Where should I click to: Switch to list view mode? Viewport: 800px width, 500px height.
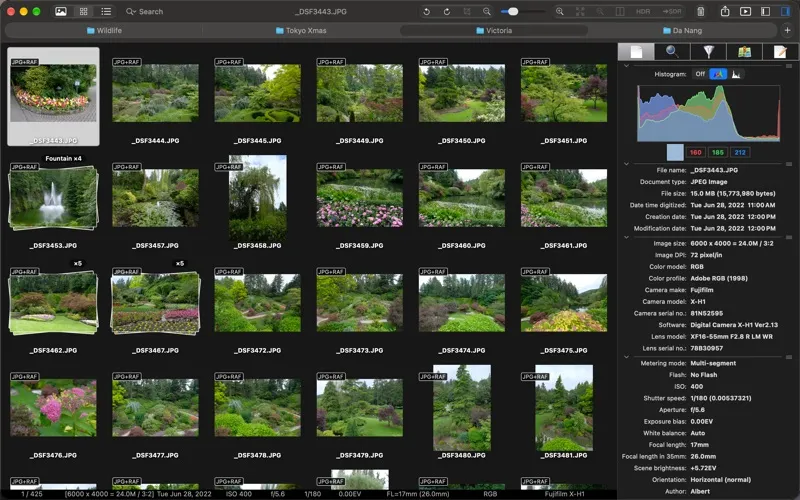tap(106, 11)
